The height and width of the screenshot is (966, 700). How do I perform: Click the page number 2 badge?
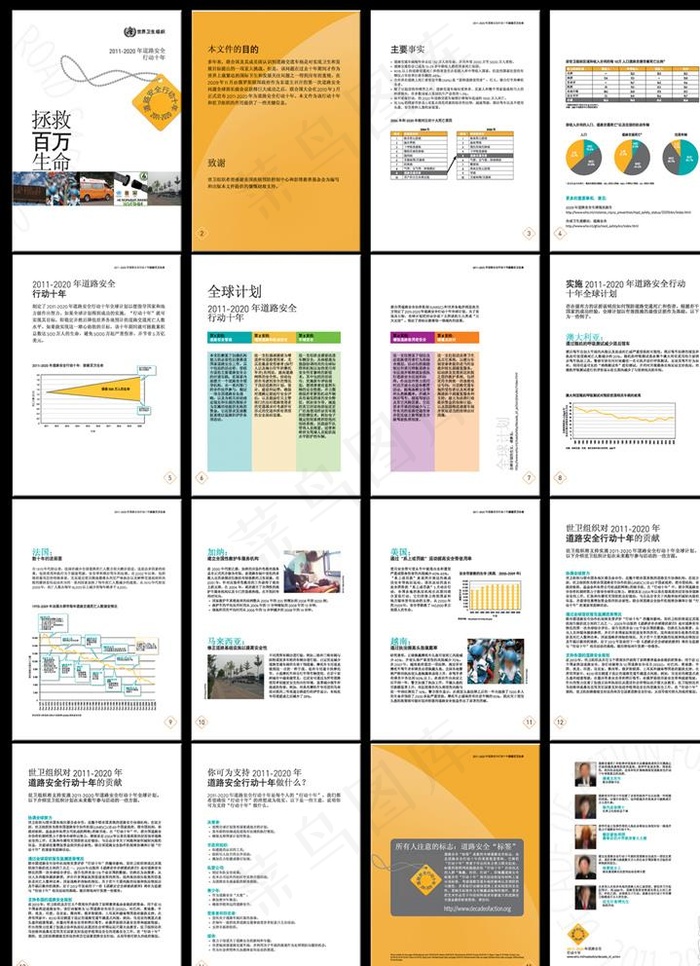[202, 233]
